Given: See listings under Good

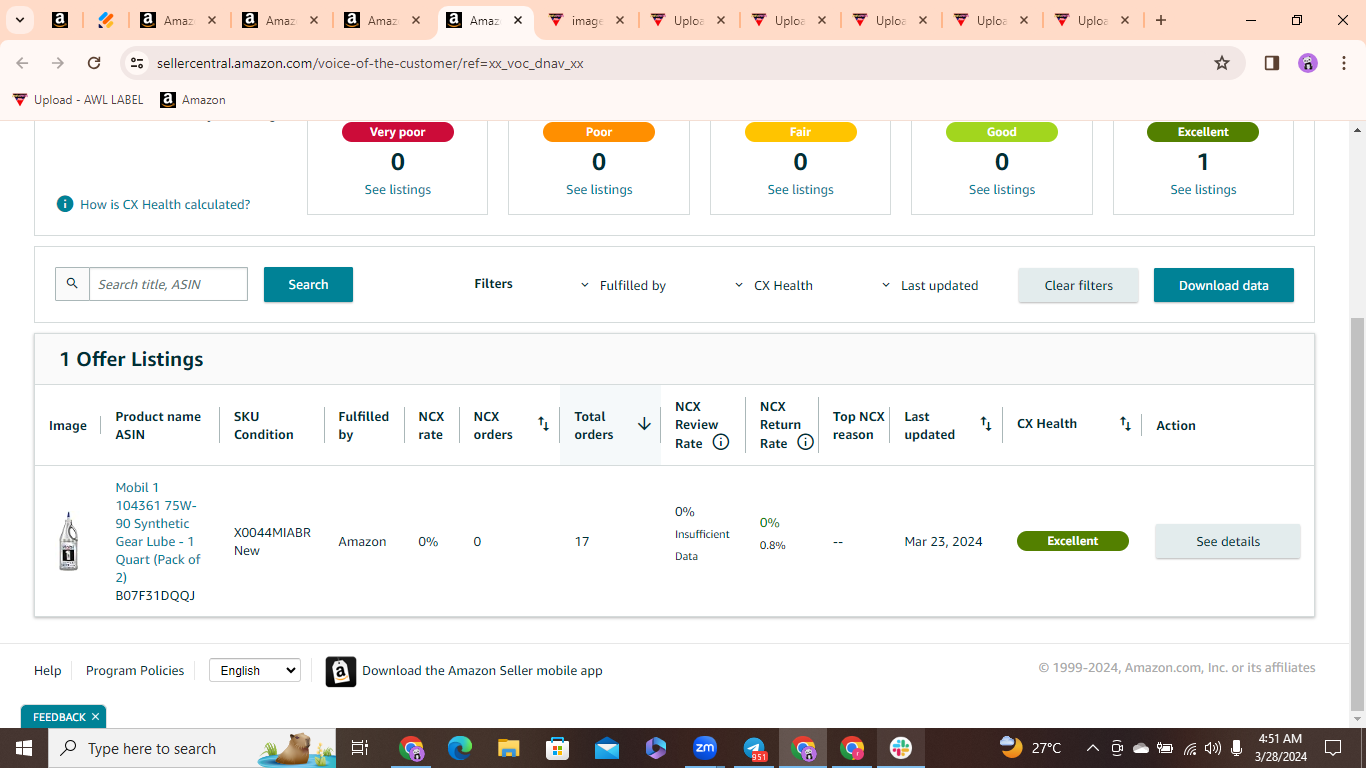Looking at the screenshot, I should pyautogui.click(x=1002, y=189).
